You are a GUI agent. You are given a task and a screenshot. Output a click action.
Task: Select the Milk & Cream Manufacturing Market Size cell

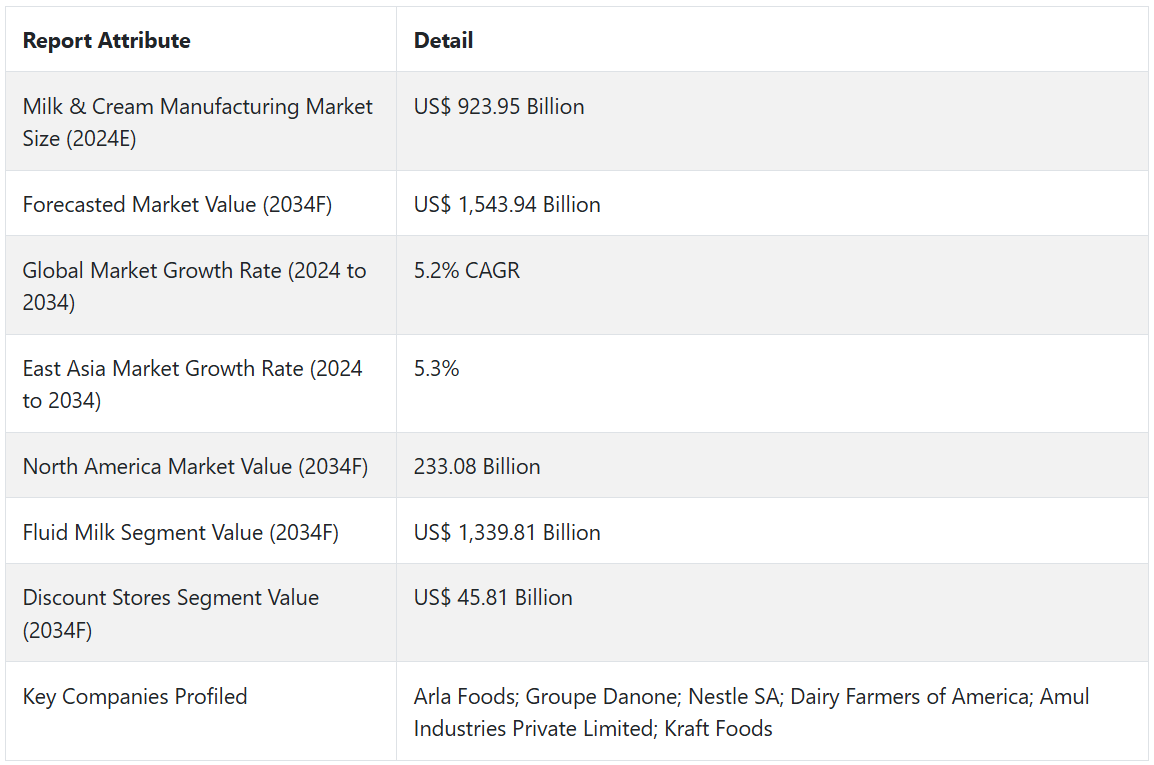click(198, 122)
